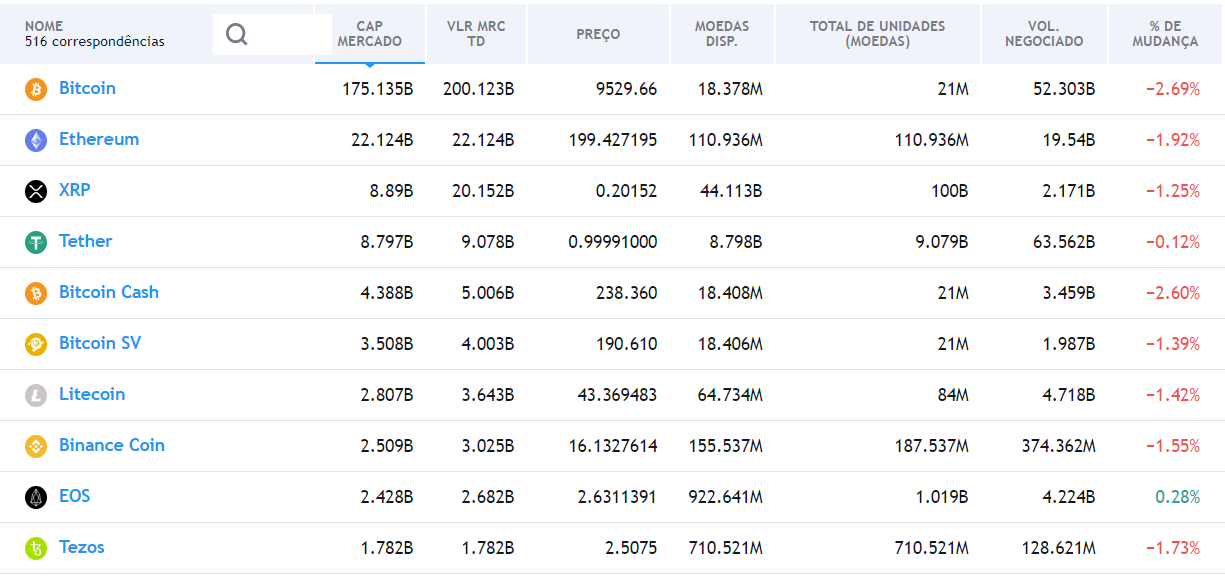
Task: Sort the table by CAP MERCADO column
Action: 370,33
